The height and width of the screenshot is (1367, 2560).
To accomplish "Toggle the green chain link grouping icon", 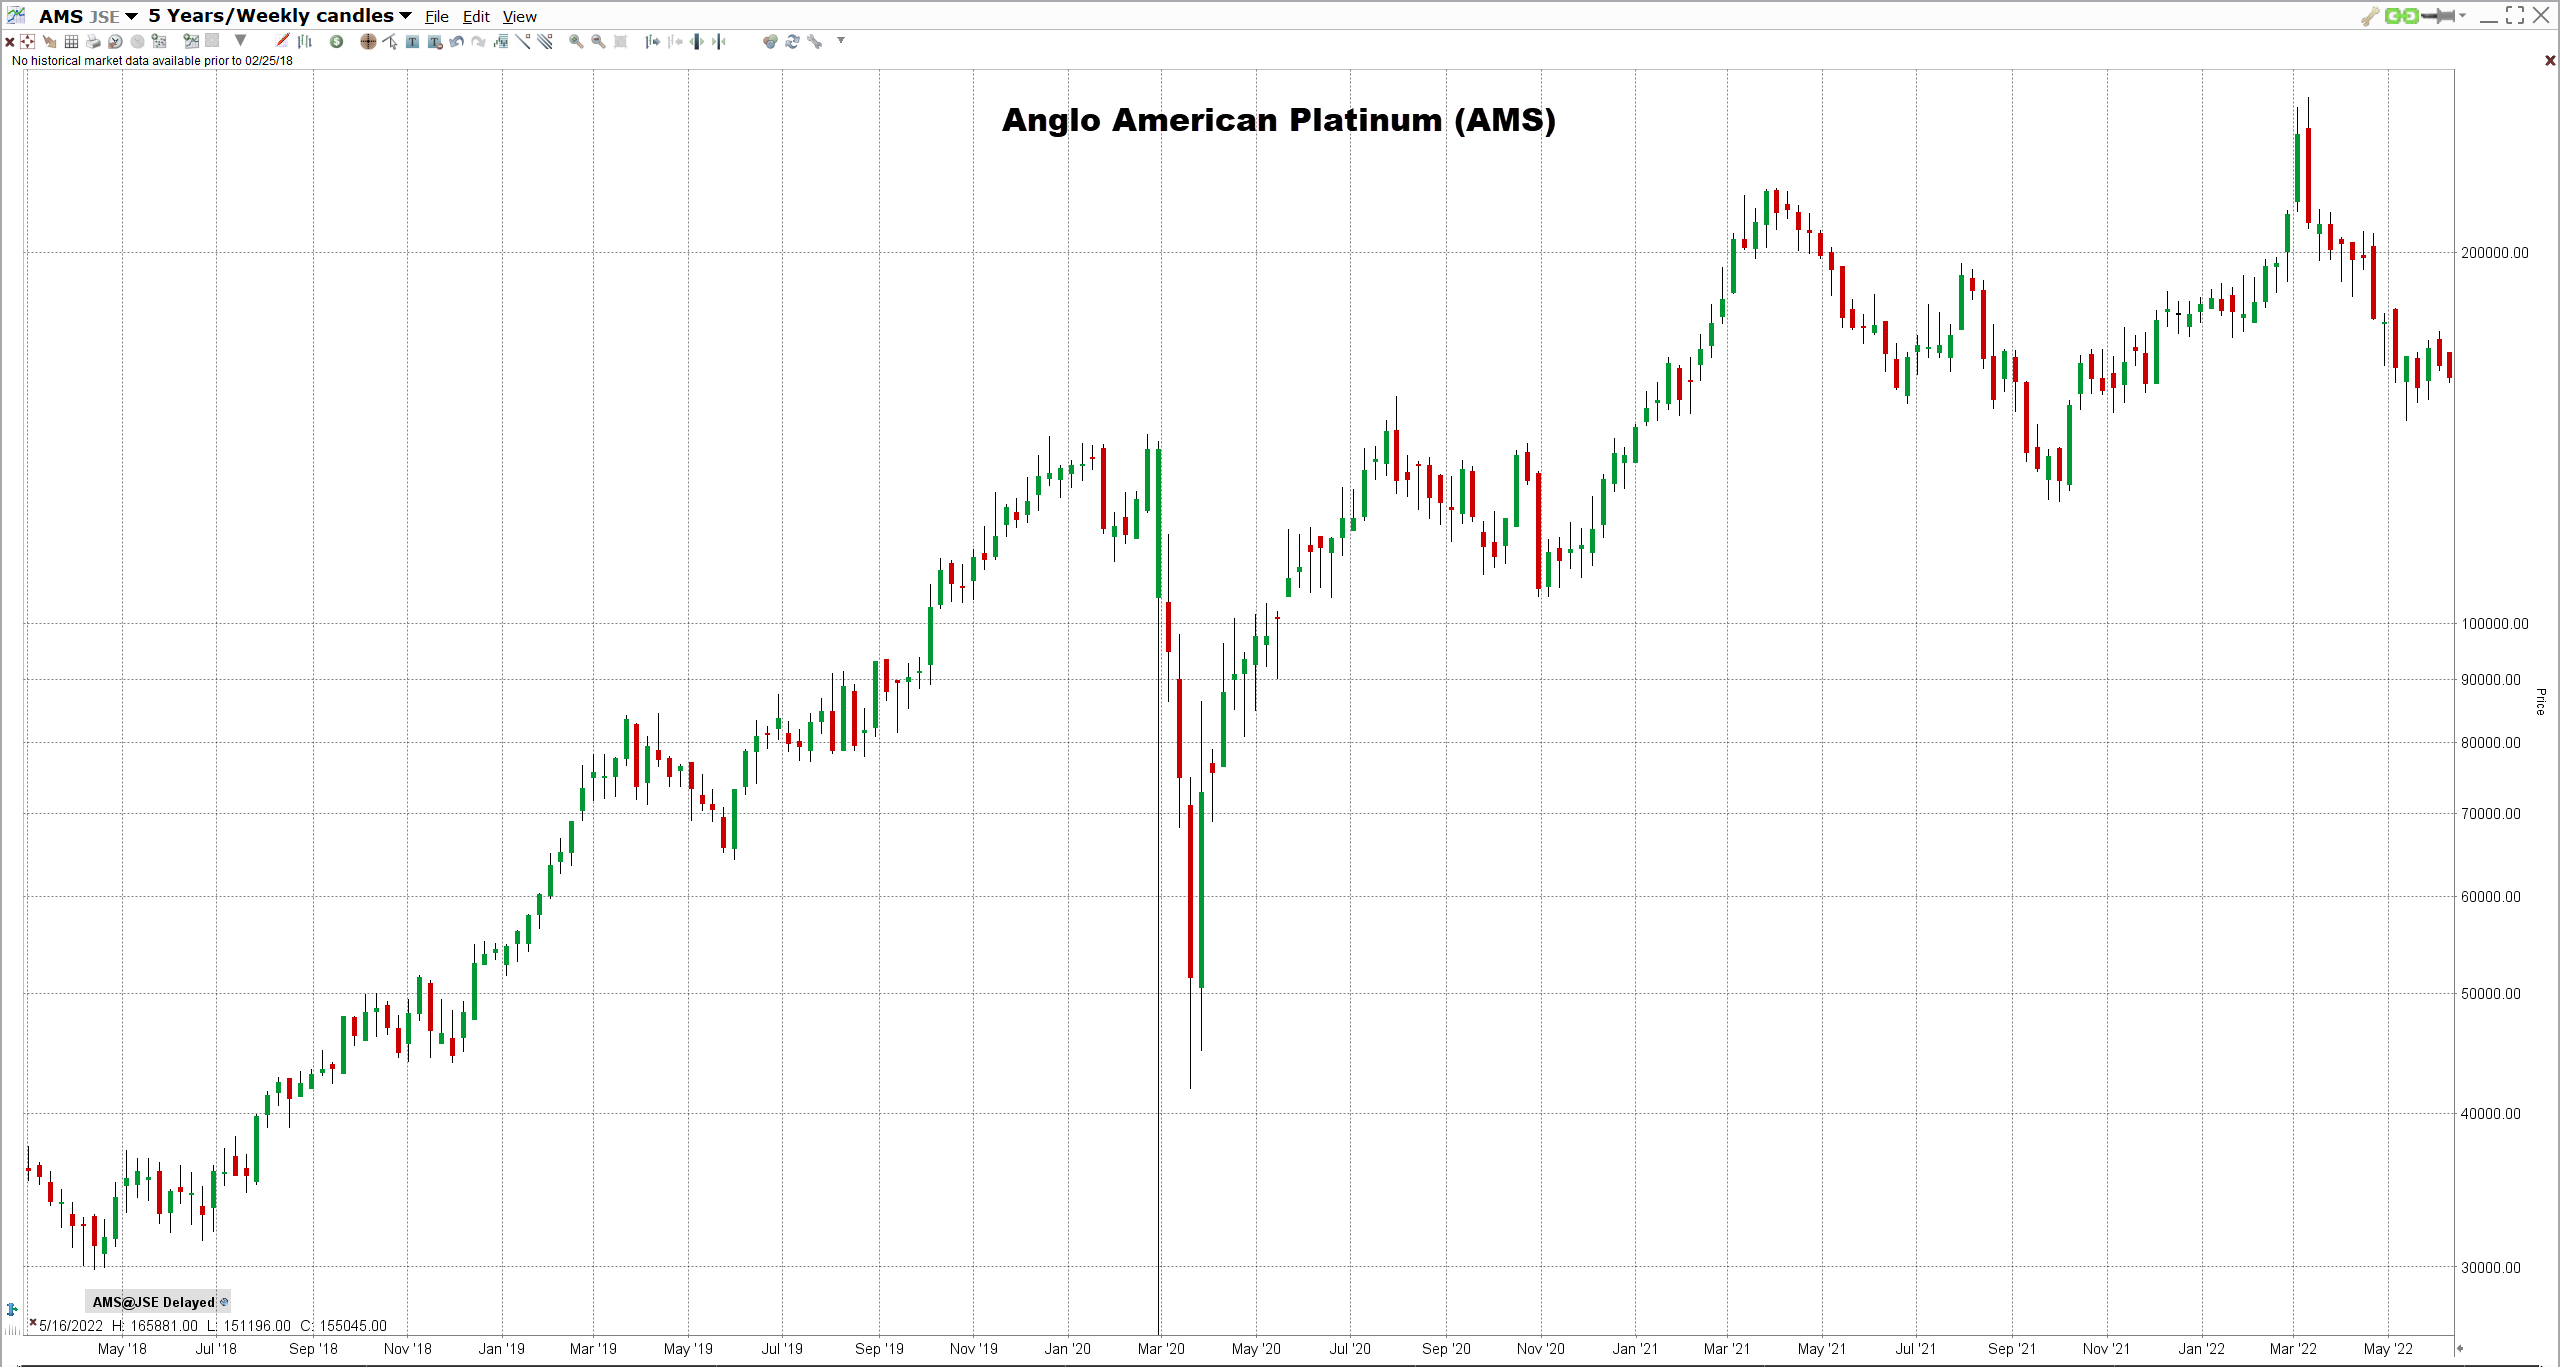I will (x=2401, y=15).
